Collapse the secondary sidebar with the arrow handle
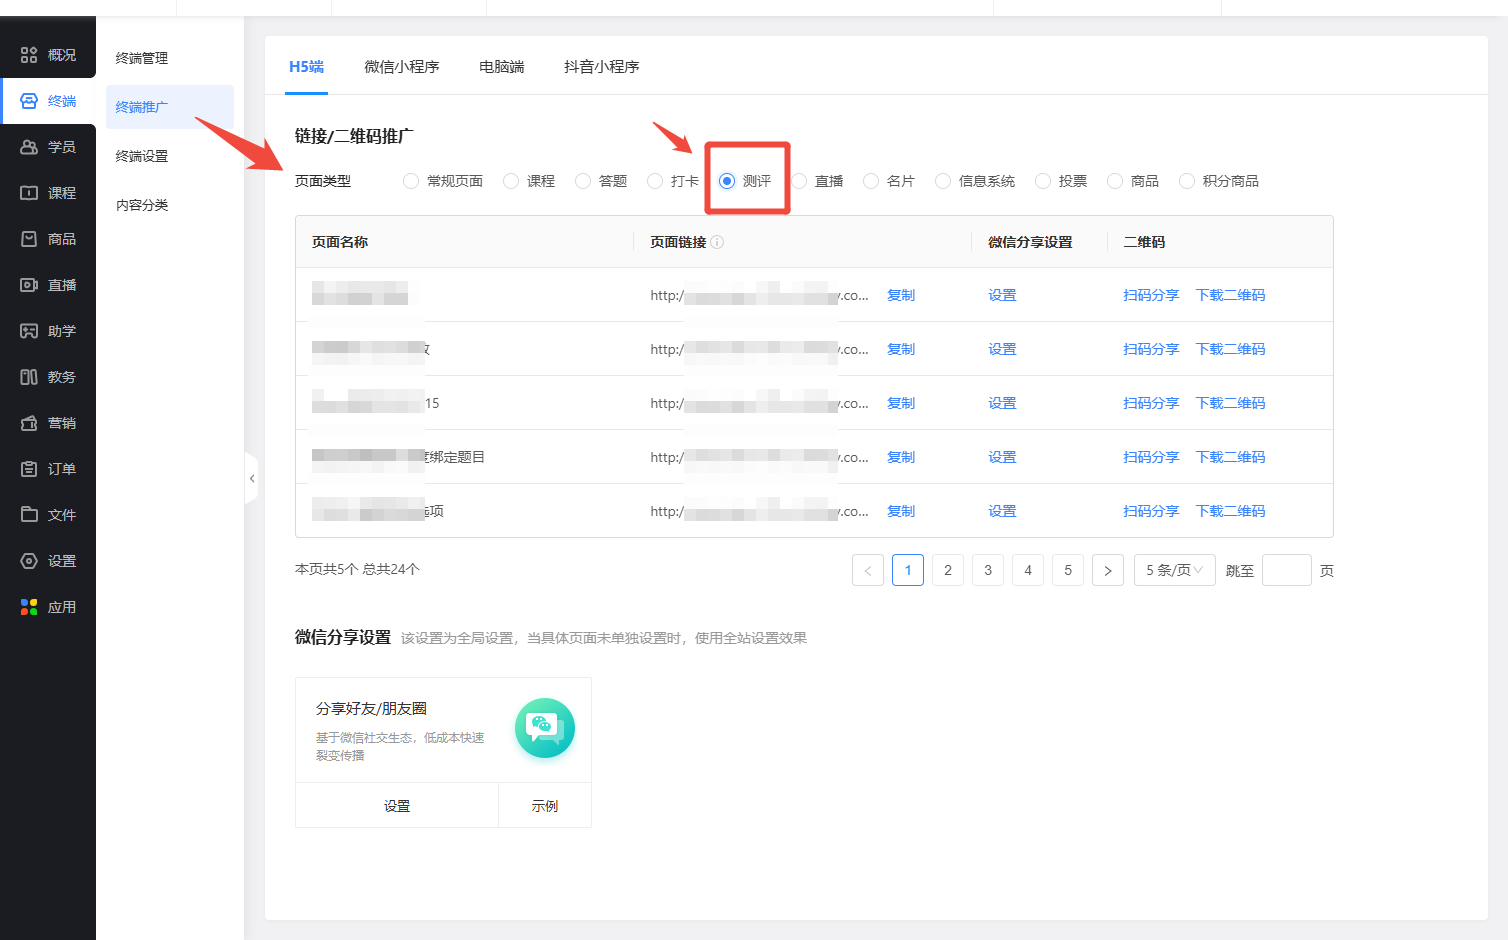This screenshot has width=1508, height=940. click(252, 479)
